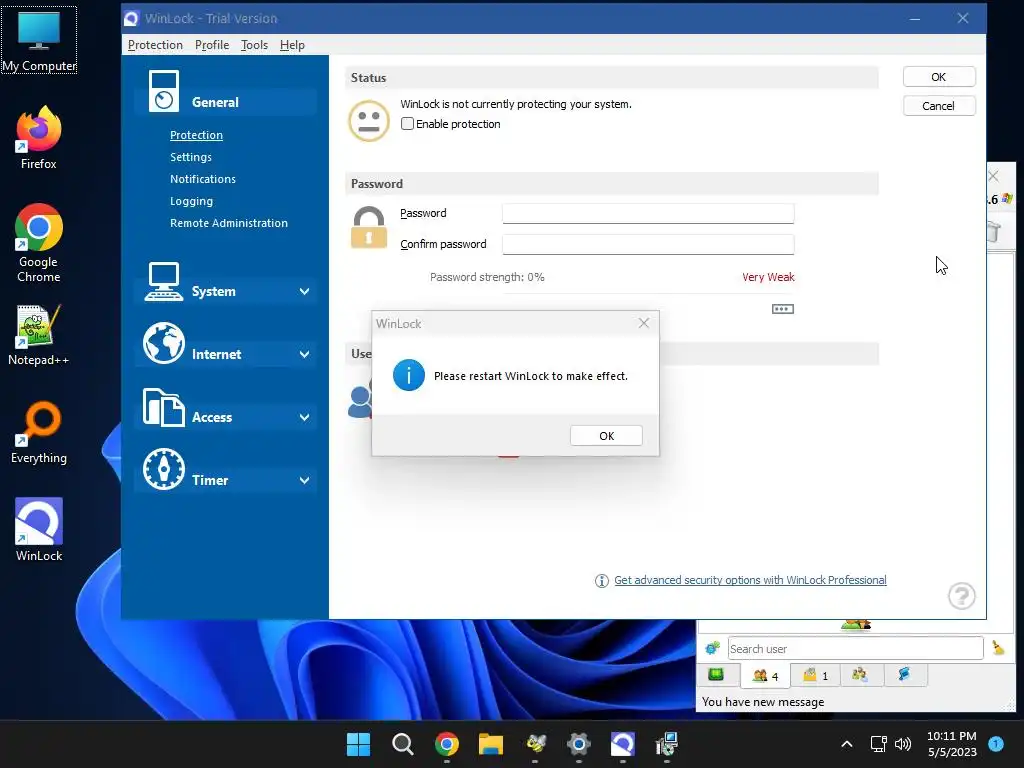1024x768 pixels.
Task: Click the Timer compass icon
Action: pos(164,469)
